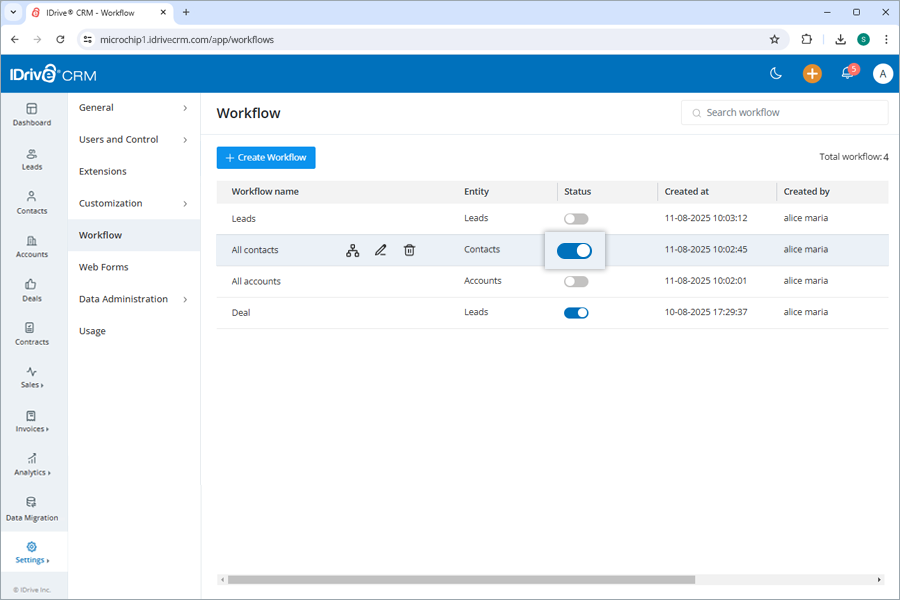The image size is (900, 600).
Task: Turn off the Deal workflow status toggle
Action: tap(576, 312)
